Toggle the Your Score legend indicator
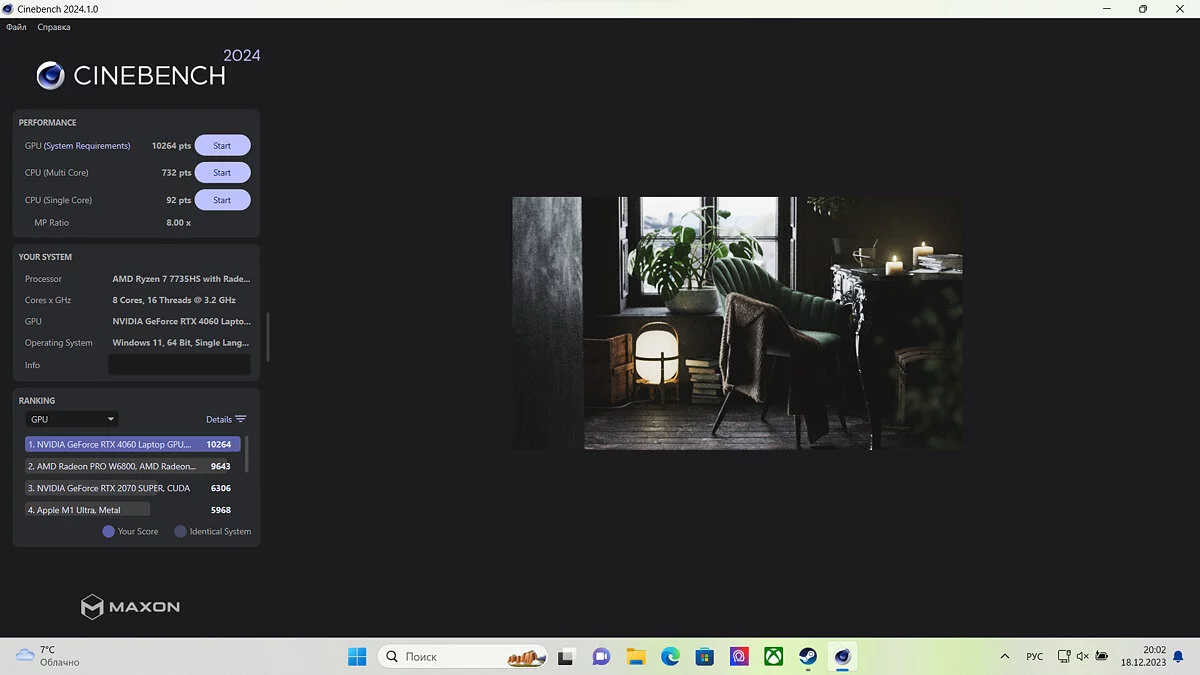The width and height of the screenshot is (1200, 675). coord(108,531)
